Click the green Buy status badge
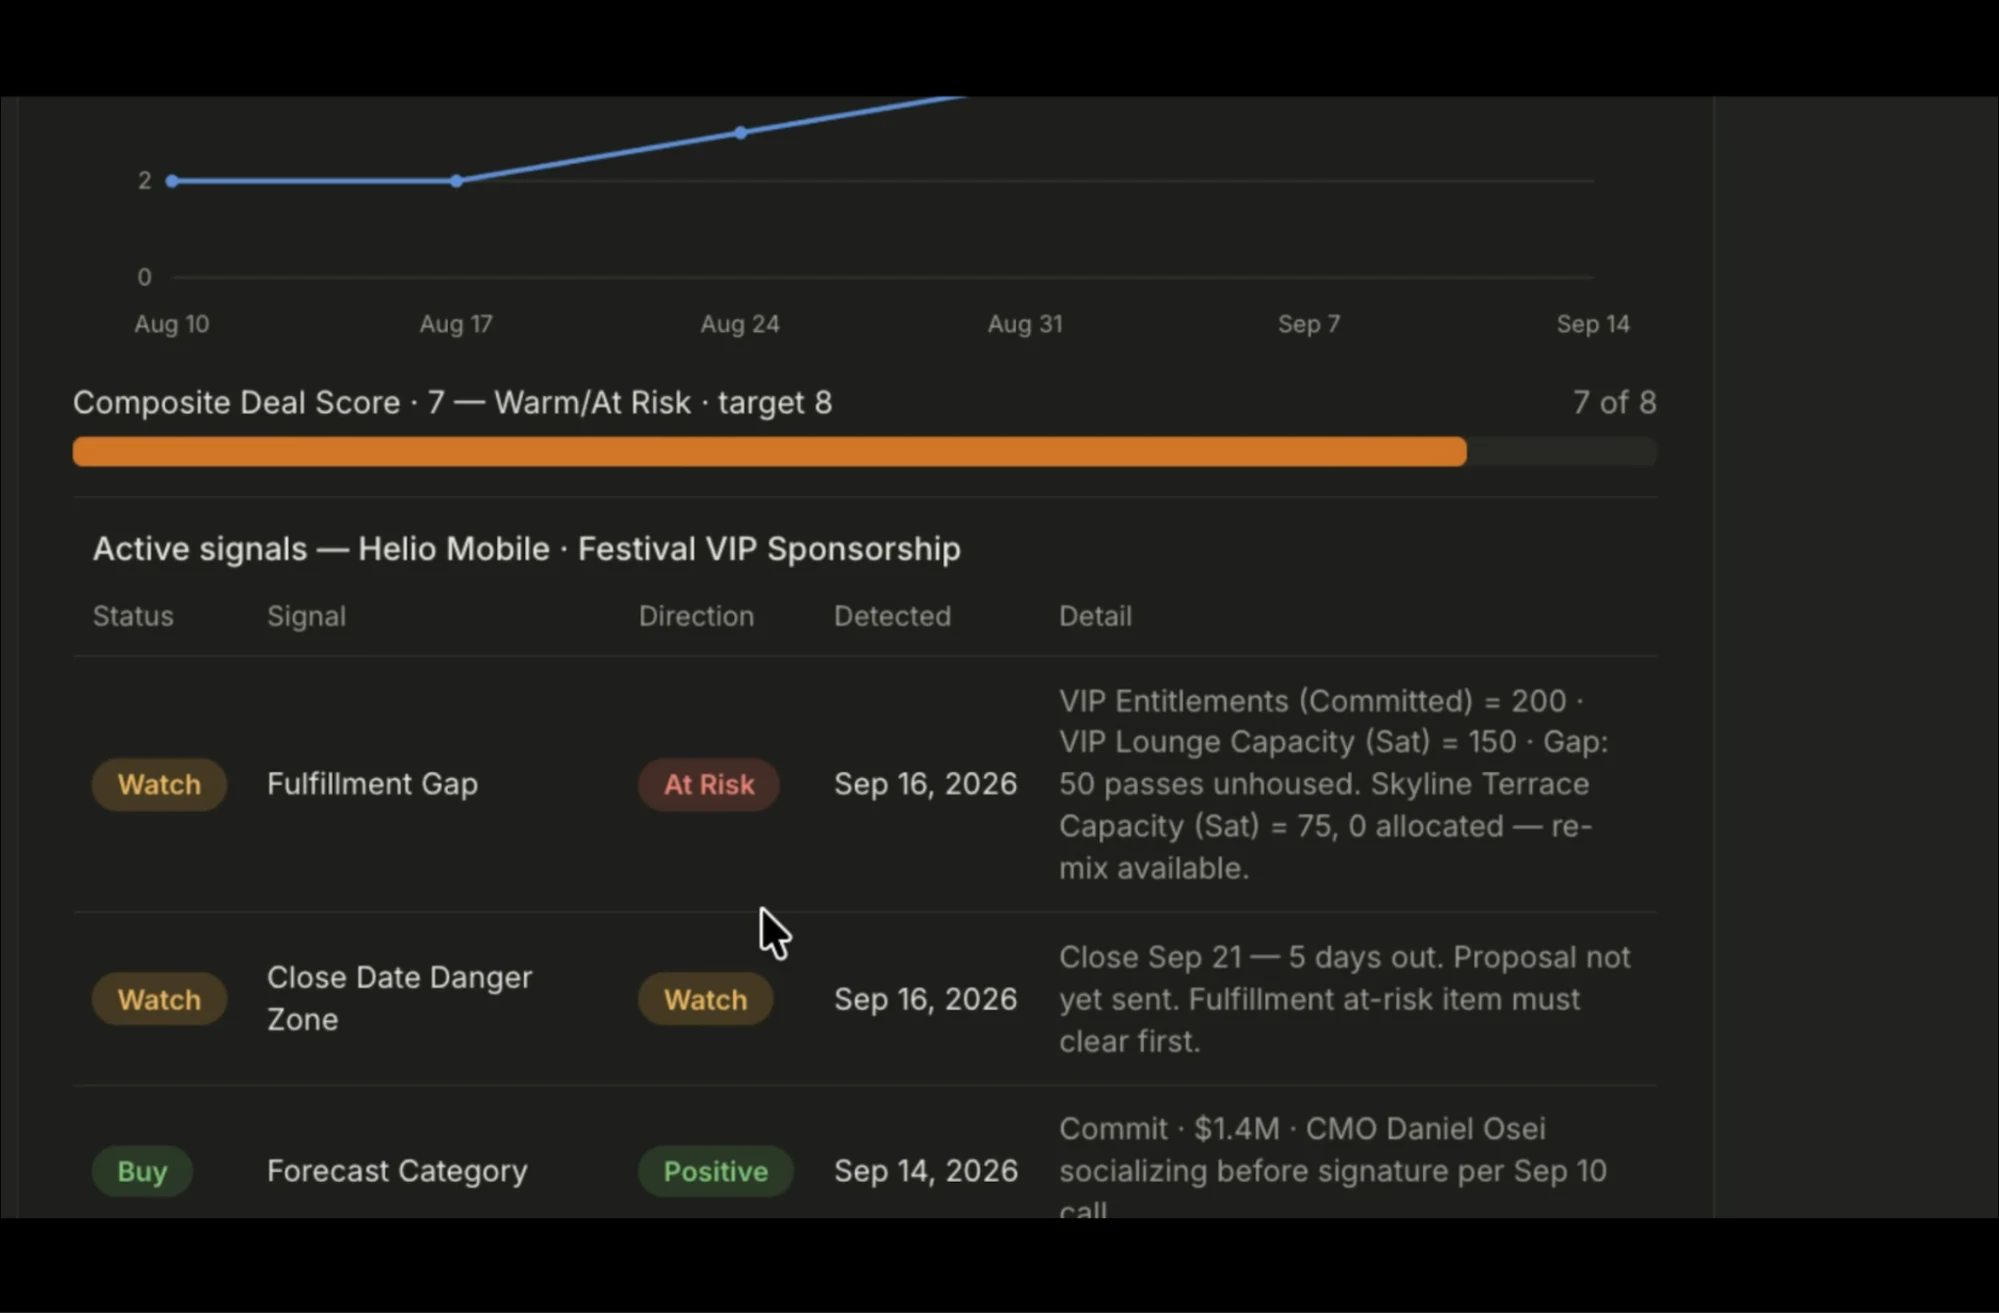The width and height of the screenshot is (1999, 1313). (x=142, y=1171)
